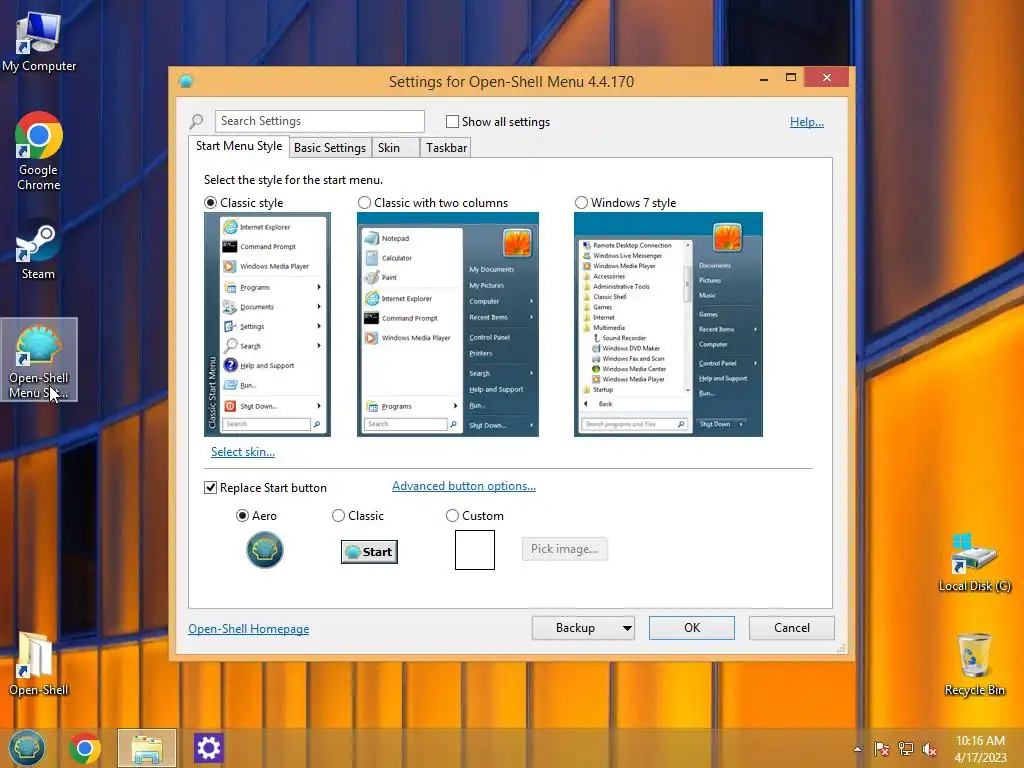Click the shell Start button on taskbar

27,748
